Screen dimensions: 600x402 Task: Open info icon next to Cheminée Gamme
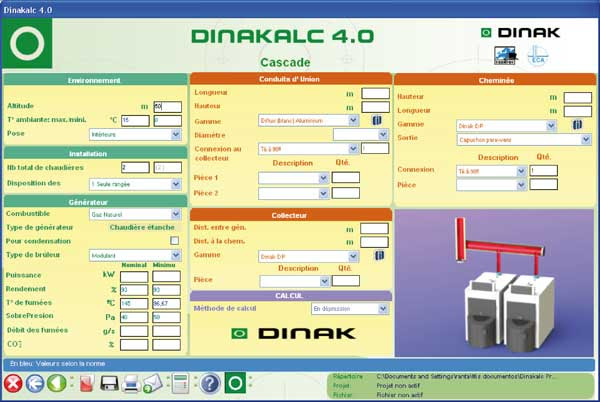pyautogui.click(x=577, y=125)
